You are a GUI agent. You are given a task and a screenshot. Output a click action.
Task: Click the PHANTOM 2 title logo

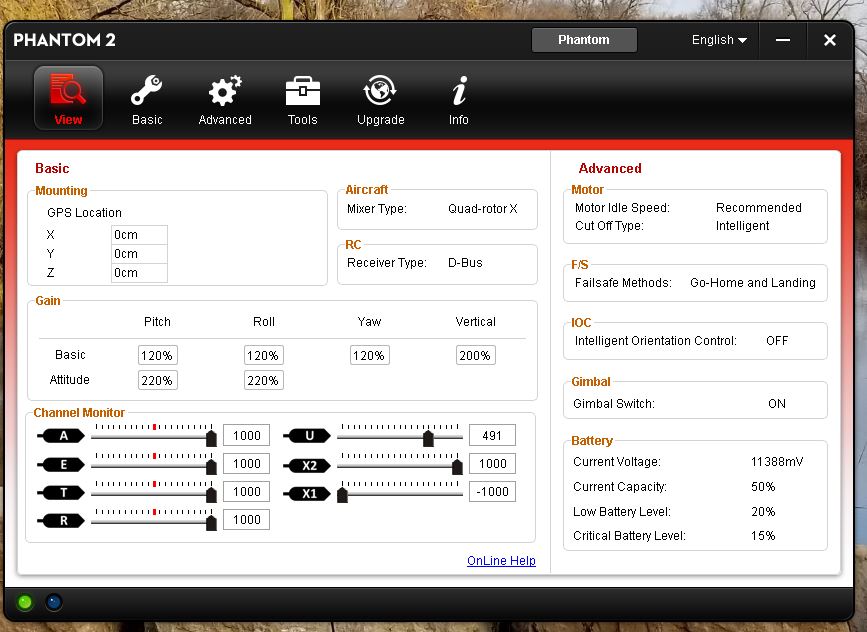click(x=64, y=40)
